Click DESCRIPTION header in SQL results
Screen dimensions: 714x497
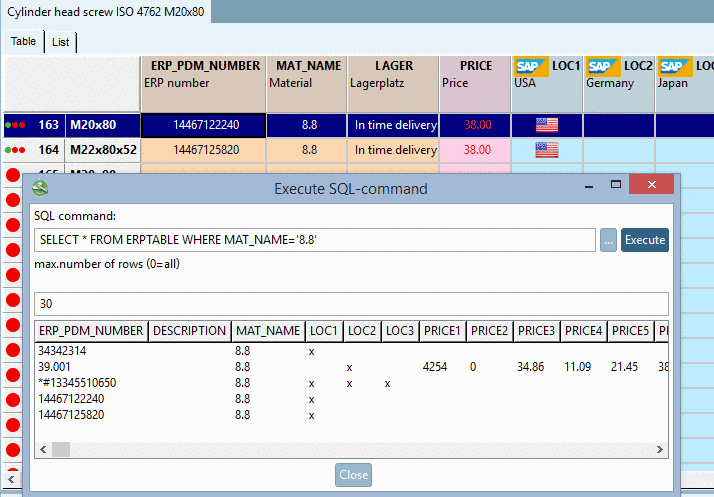click(189, 331)
